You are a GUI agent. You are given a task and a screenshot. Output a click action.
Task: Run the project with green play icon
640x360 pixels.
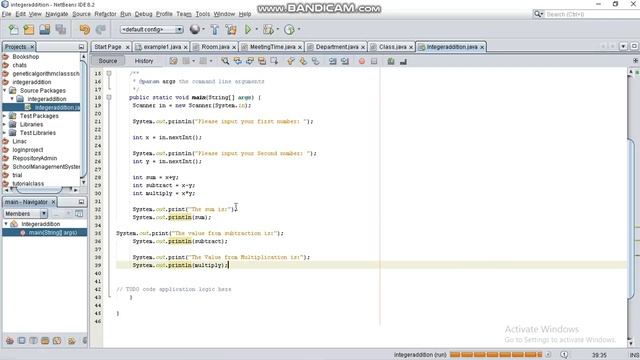[x=248, y=29]
